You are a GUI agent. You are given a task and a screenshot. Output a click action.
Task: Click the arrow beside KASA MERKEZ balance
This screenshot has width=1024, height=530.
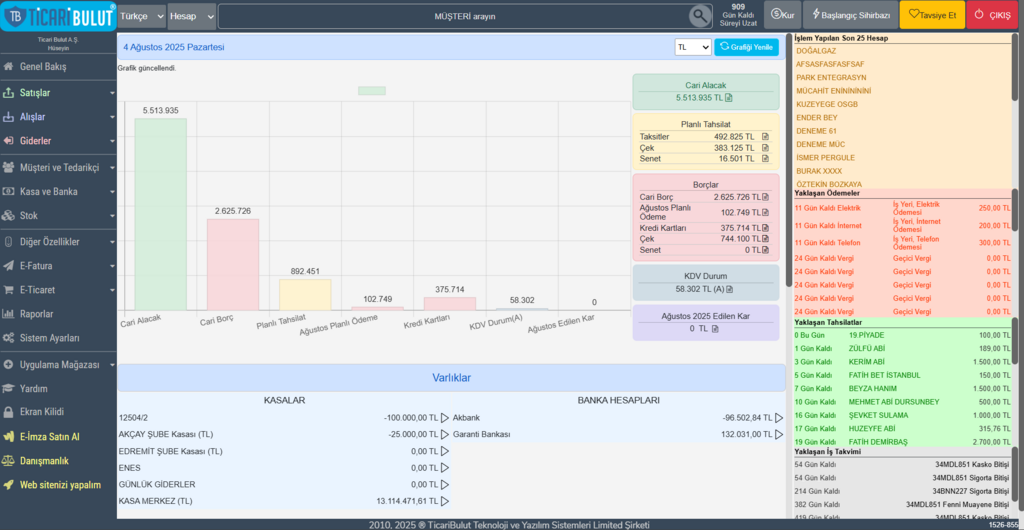tap(445, 501)
